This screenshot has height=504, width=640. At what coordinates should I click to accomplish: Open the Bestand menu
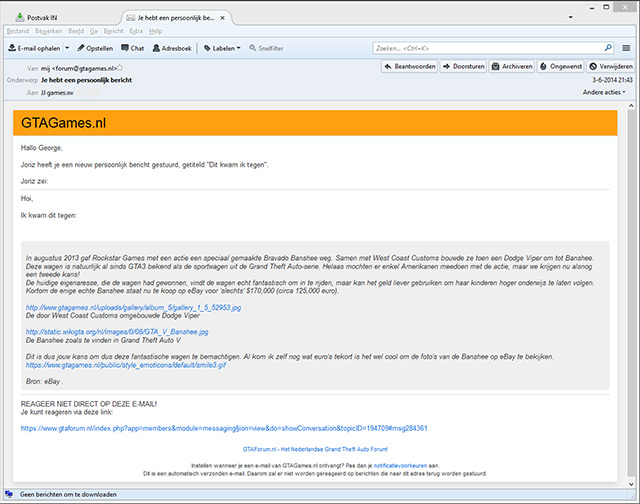[18, 31]
